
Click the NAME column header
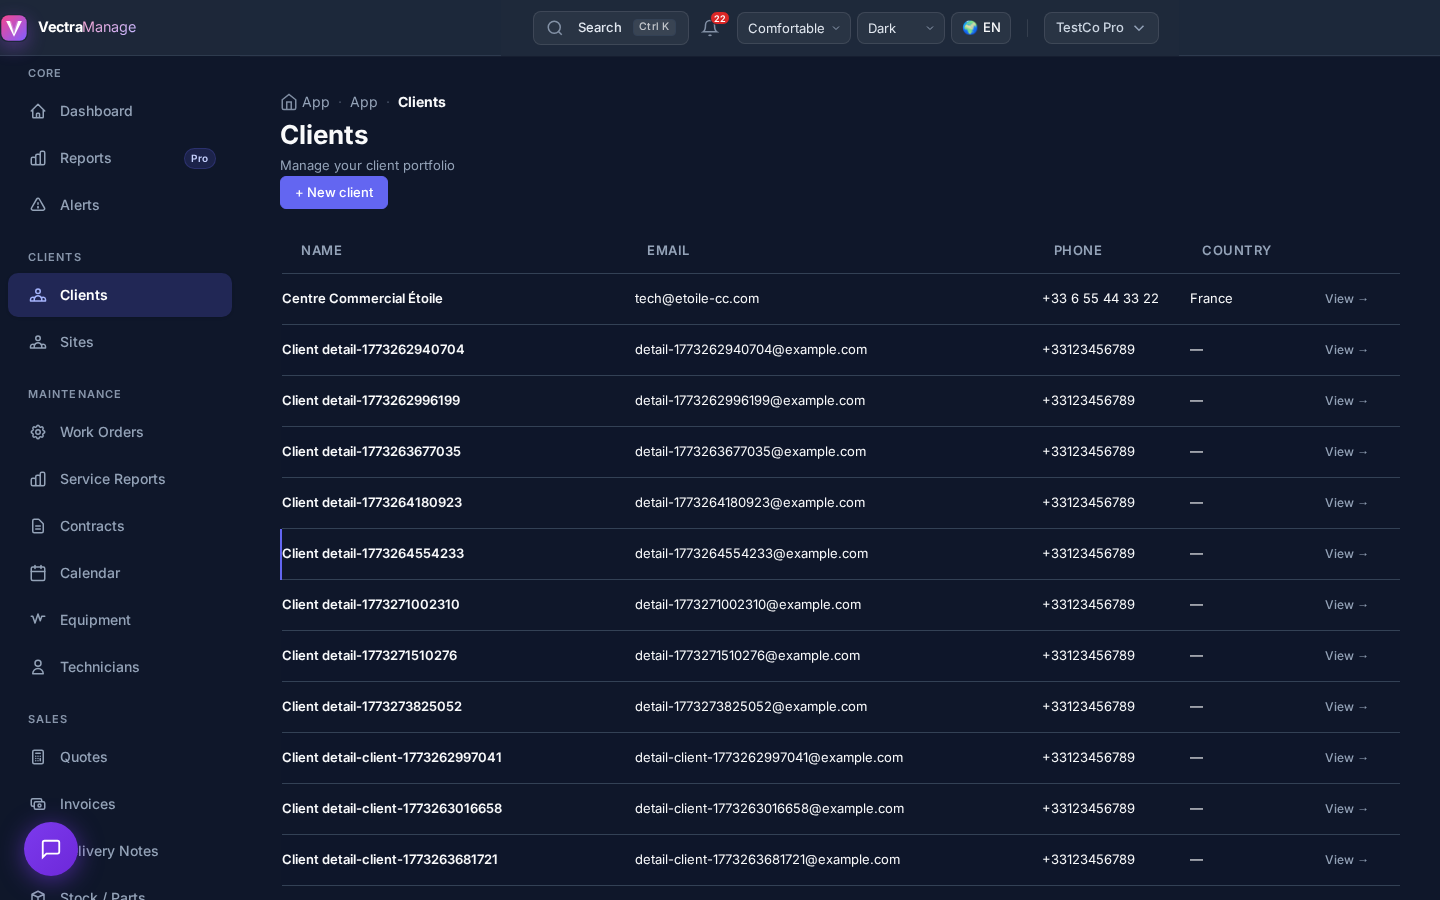coord(322,250)
